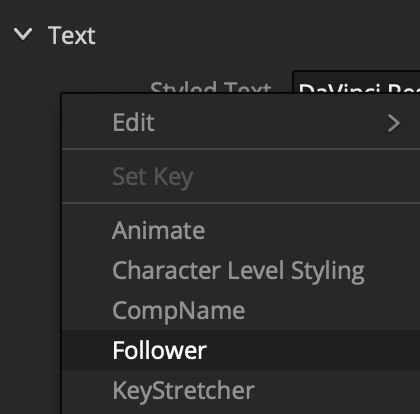Click the Text section header label

72,35
